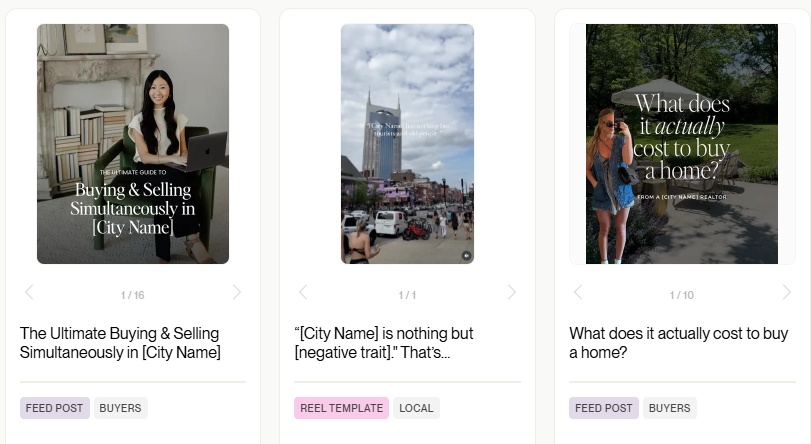Open 'The Ultimate Buying & Selling Simultaneously' title
The image size is (811, 444).
click(x=120, y=342)
